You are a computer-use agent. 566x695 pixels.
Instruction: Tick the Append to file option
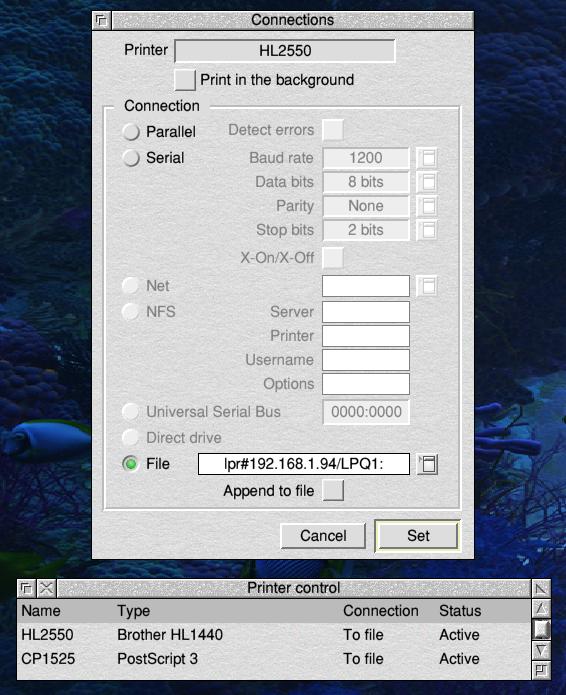(333, 491)
